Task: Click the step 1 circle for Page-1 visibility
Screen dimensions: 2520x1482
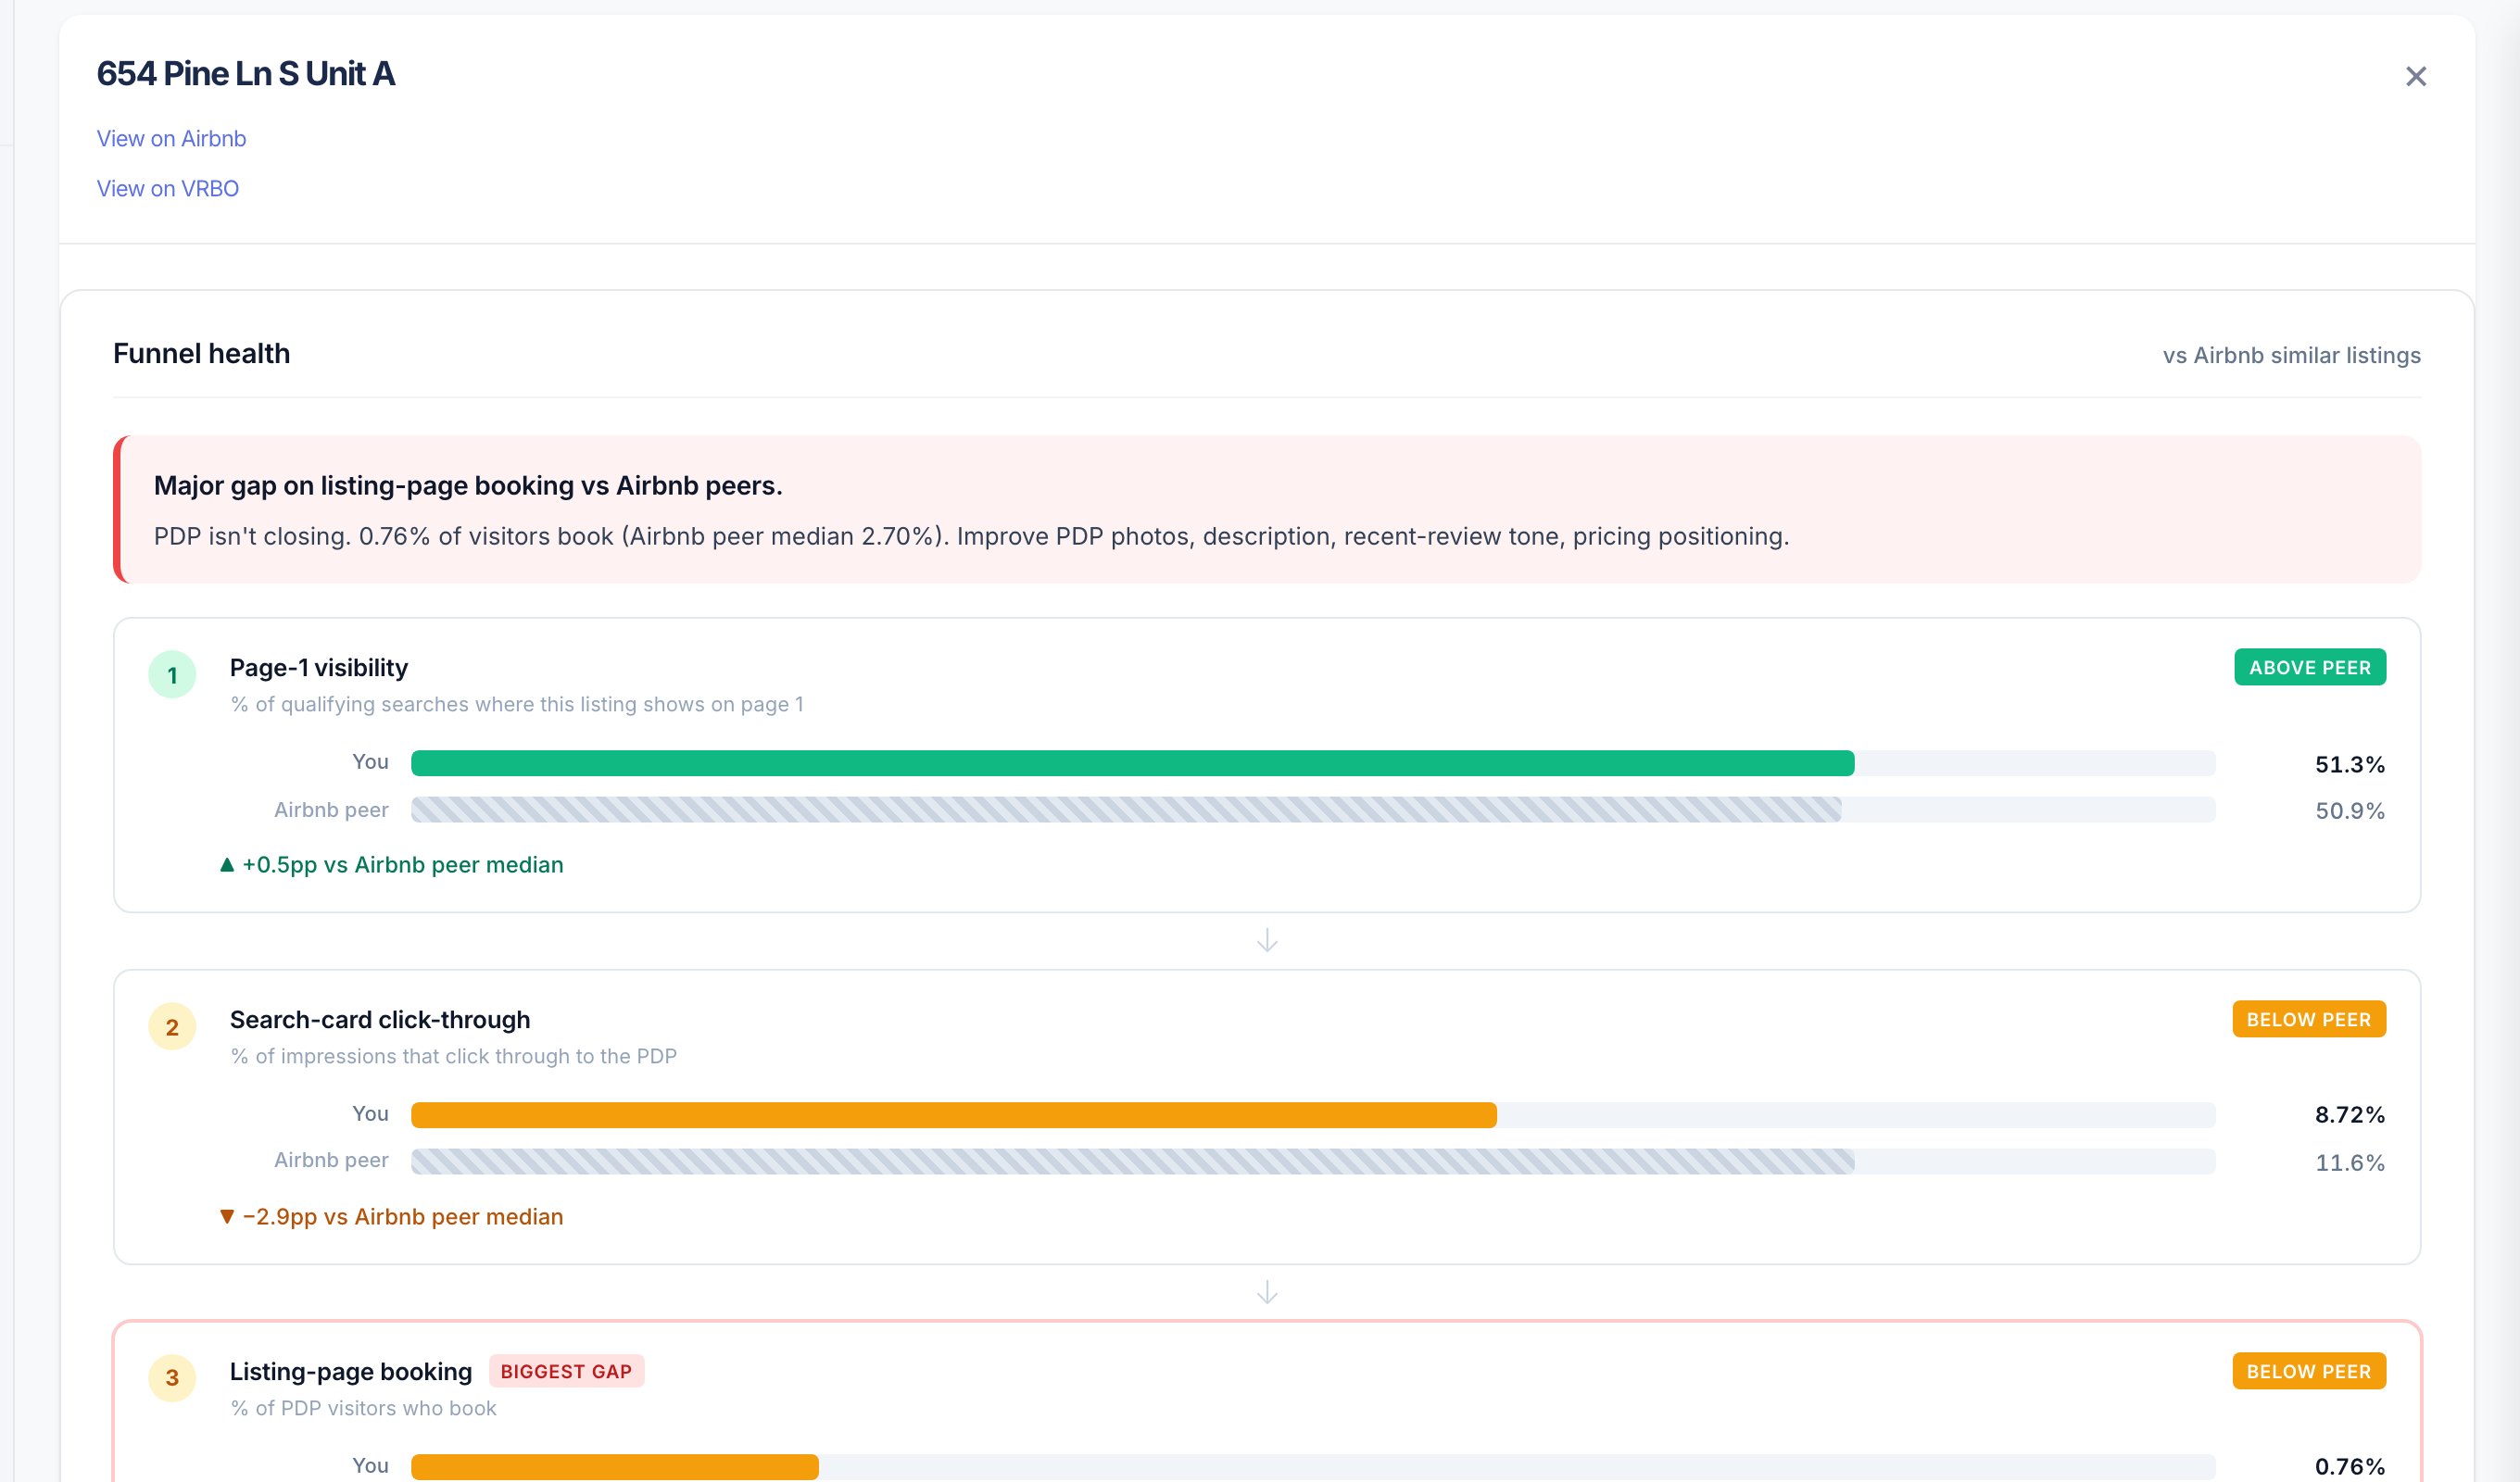Action: 172,675
